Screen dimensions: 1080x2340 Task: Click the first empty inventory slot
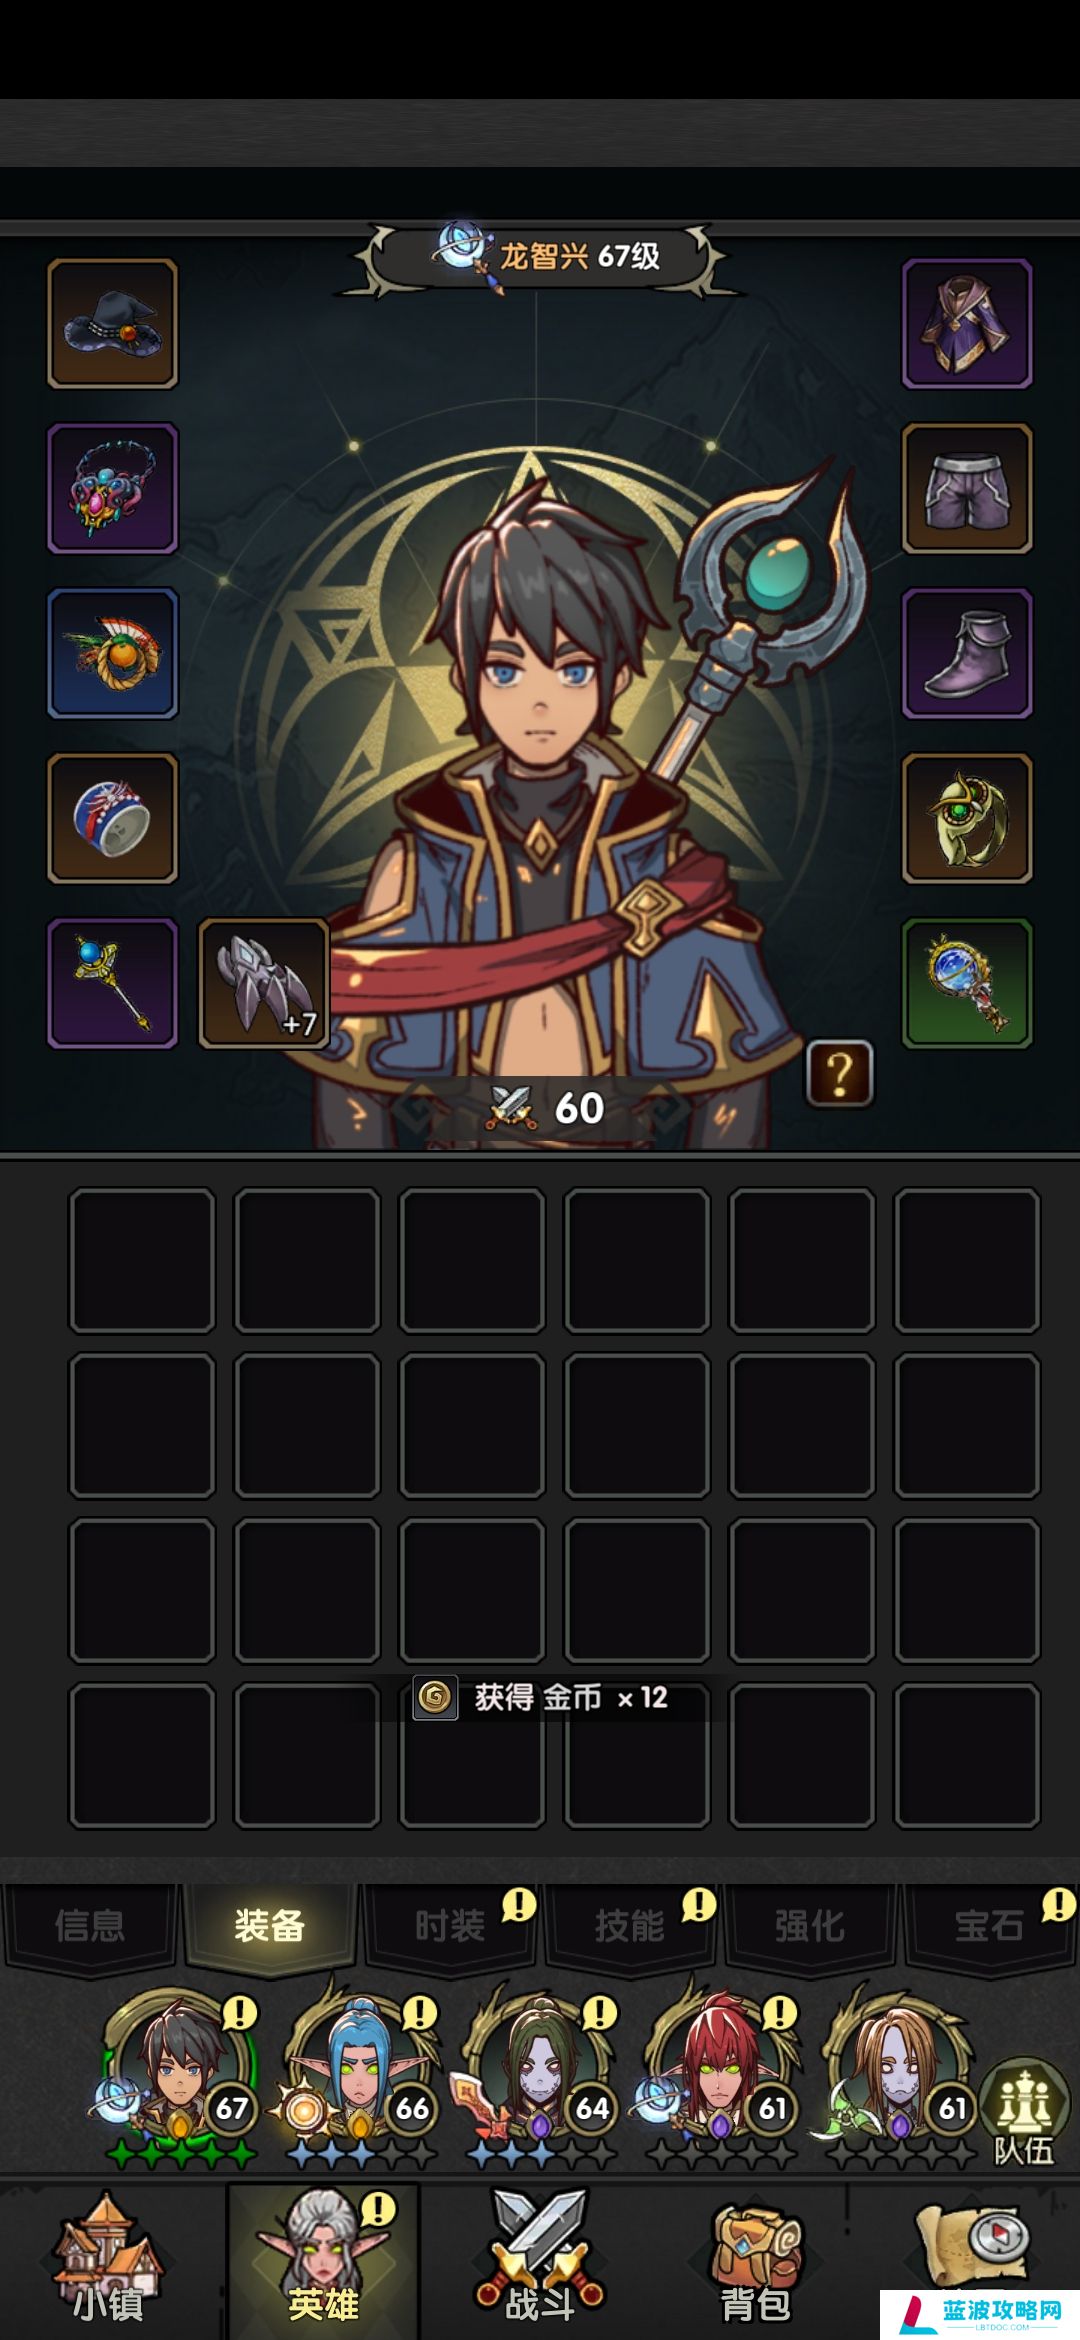[x=142, y=1260]
